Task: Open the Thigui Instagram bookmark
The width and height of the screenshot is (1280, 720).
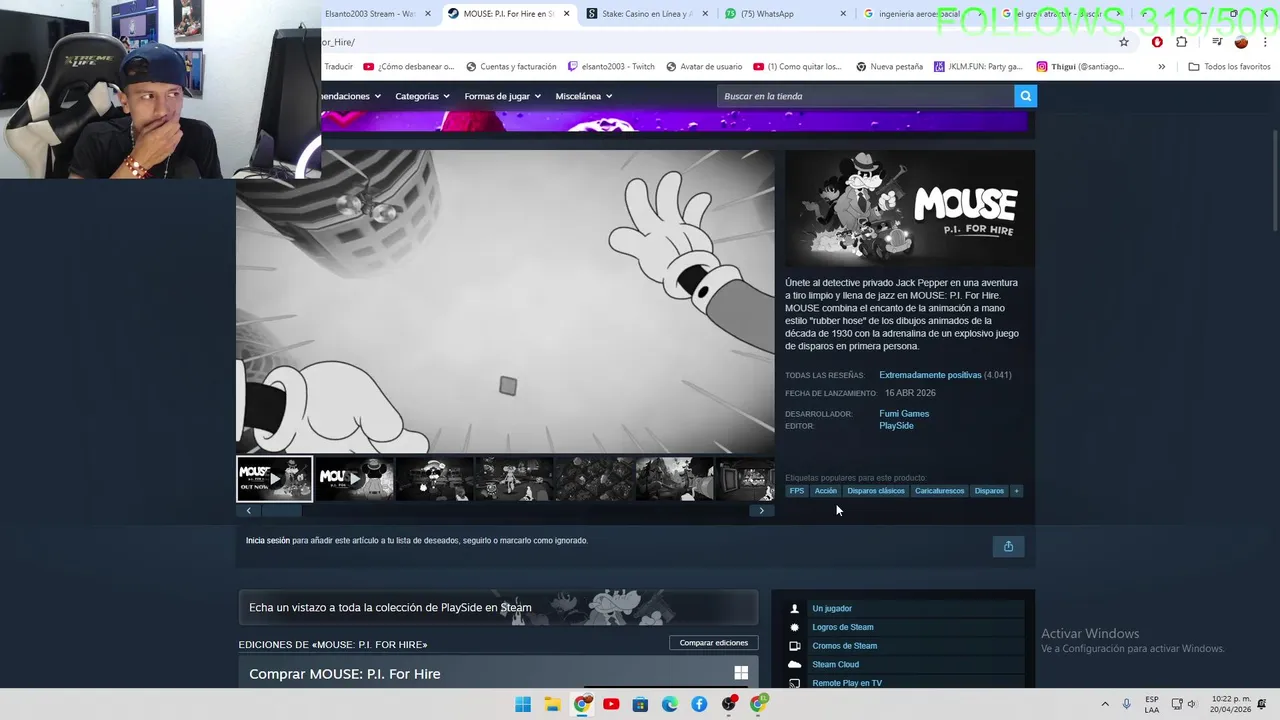Action: (x=1080, y=67)
